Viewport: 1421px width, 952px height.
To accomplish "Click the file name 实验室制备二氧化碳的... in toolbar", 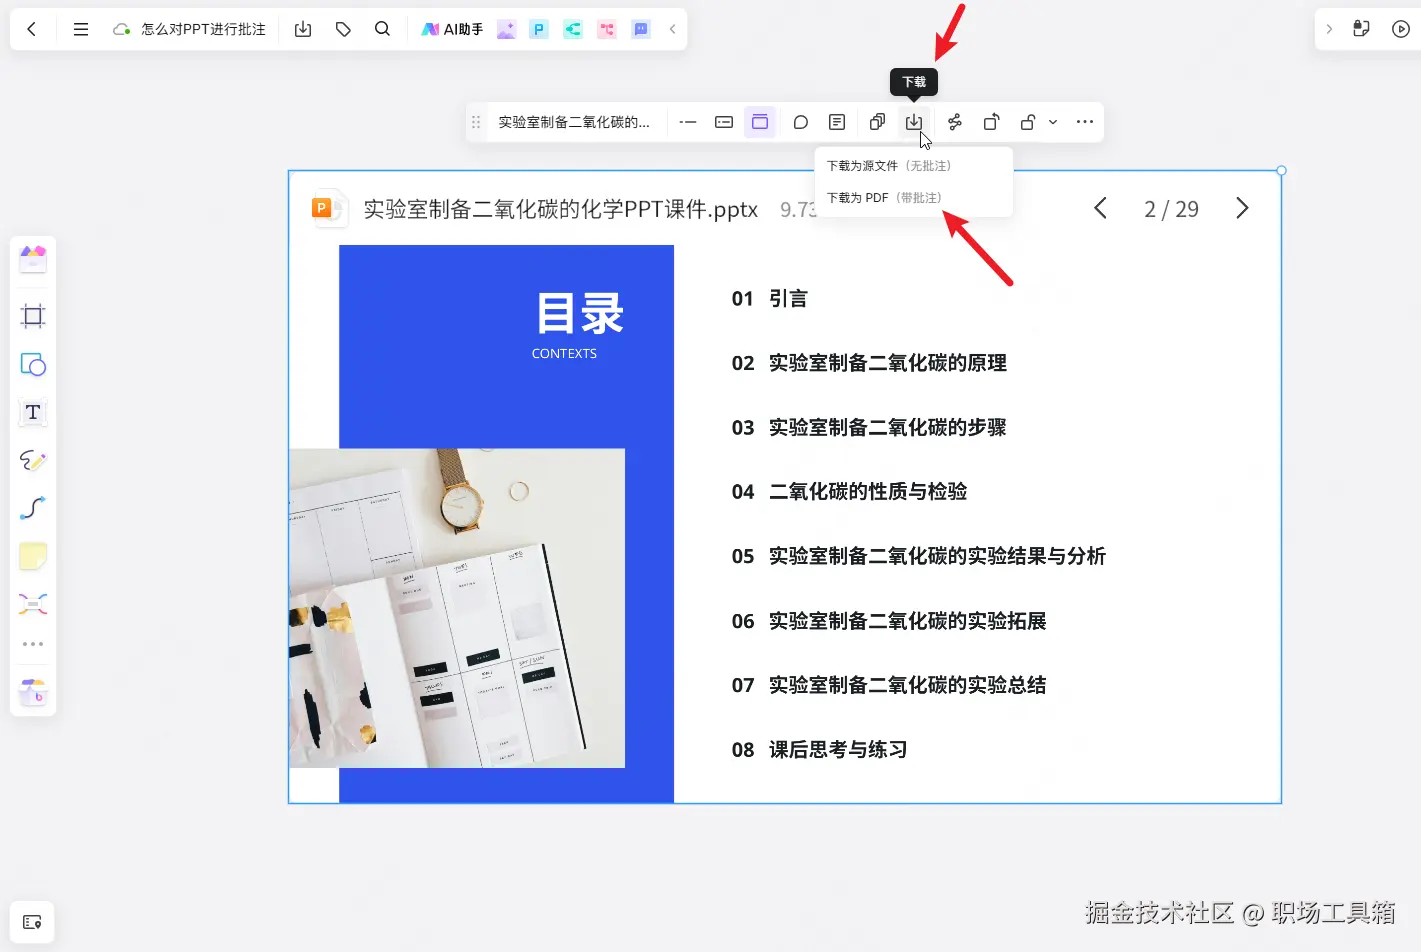I will [574, 122].
